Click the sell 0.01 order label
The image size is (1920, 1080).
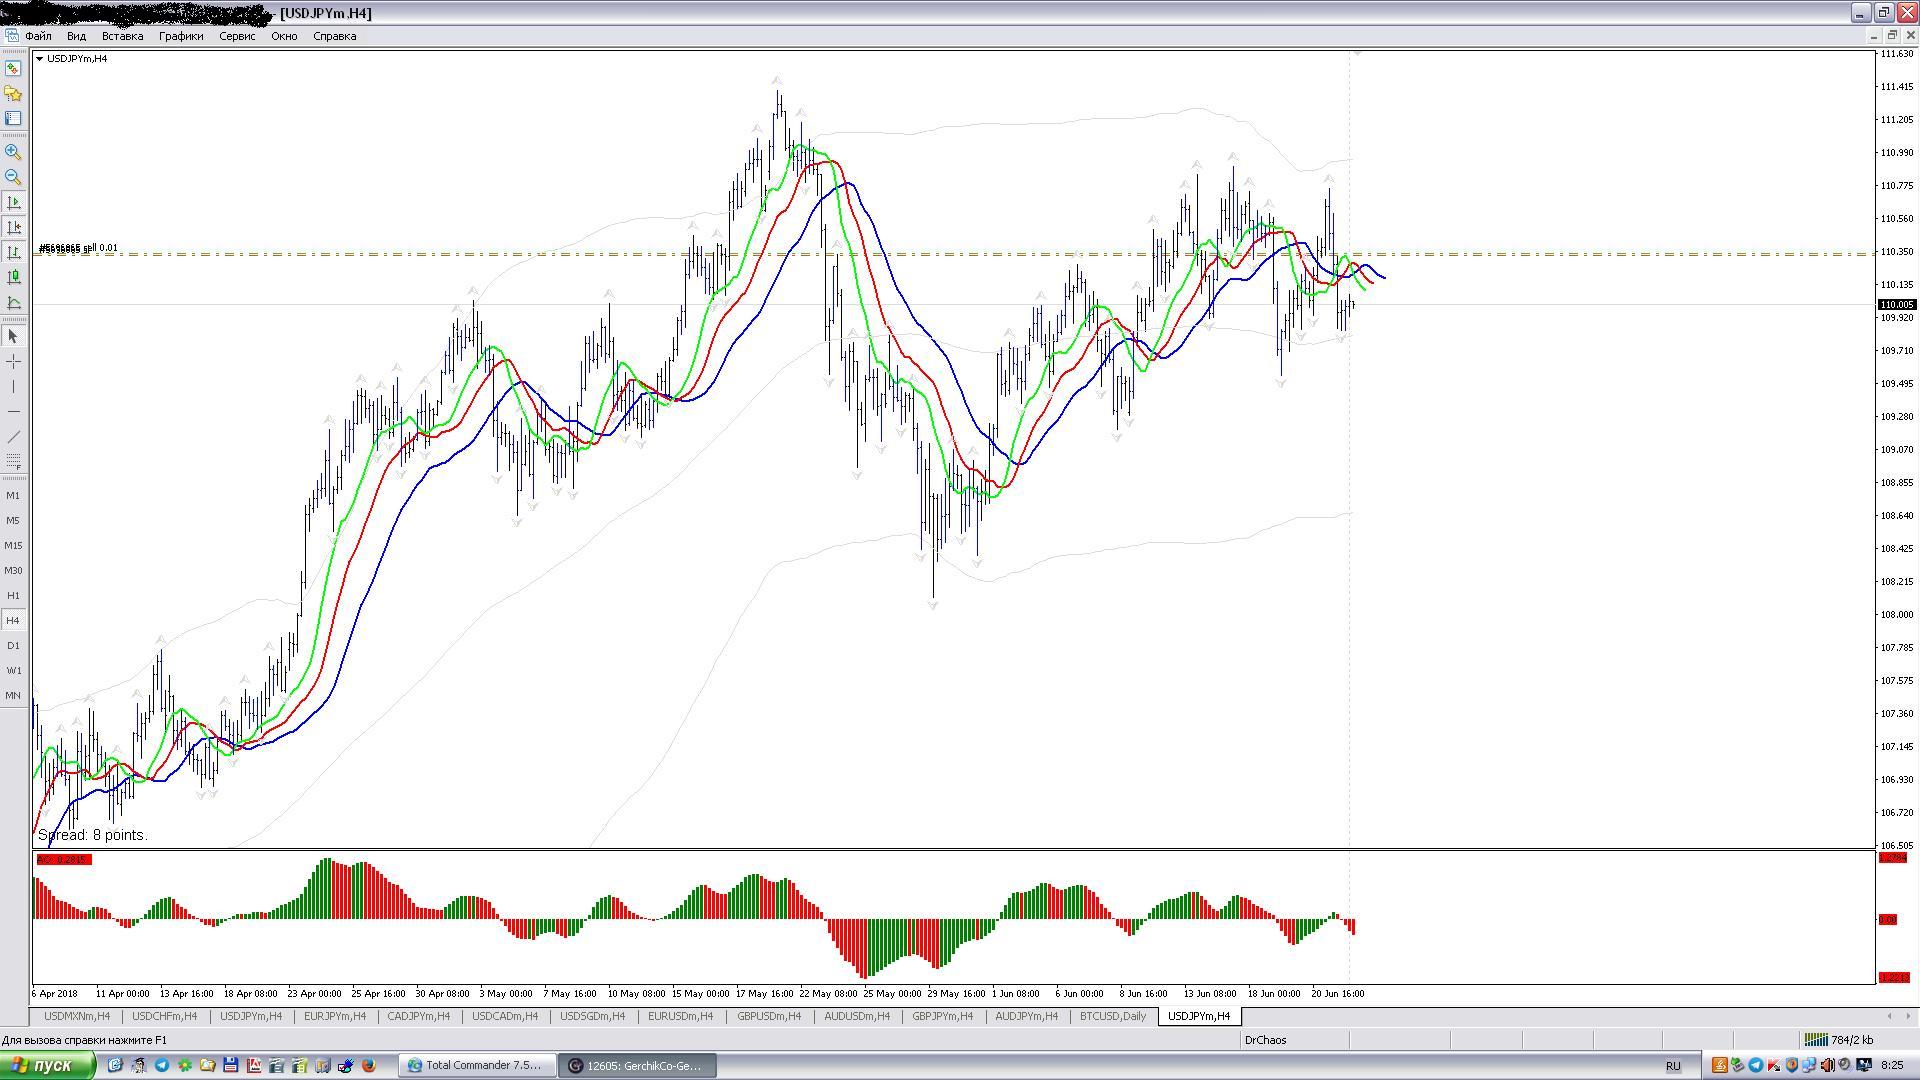tap(78, 248)
